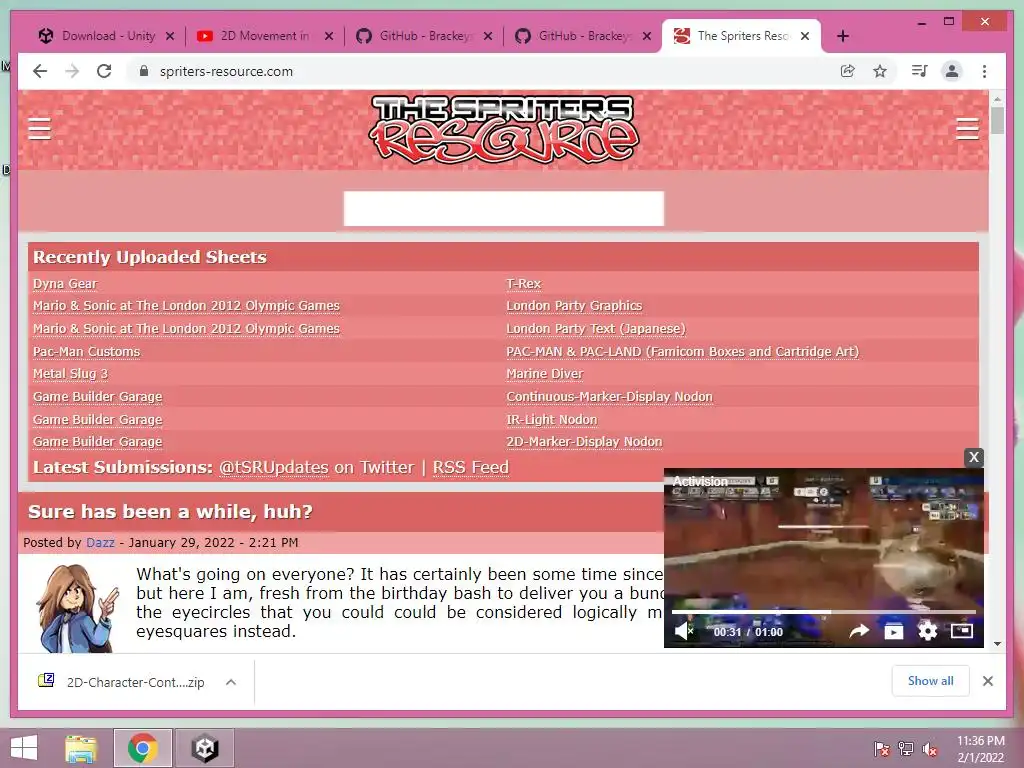Go back using the browser back arrow
This screenshot has width=1024, height=768.
40,71
